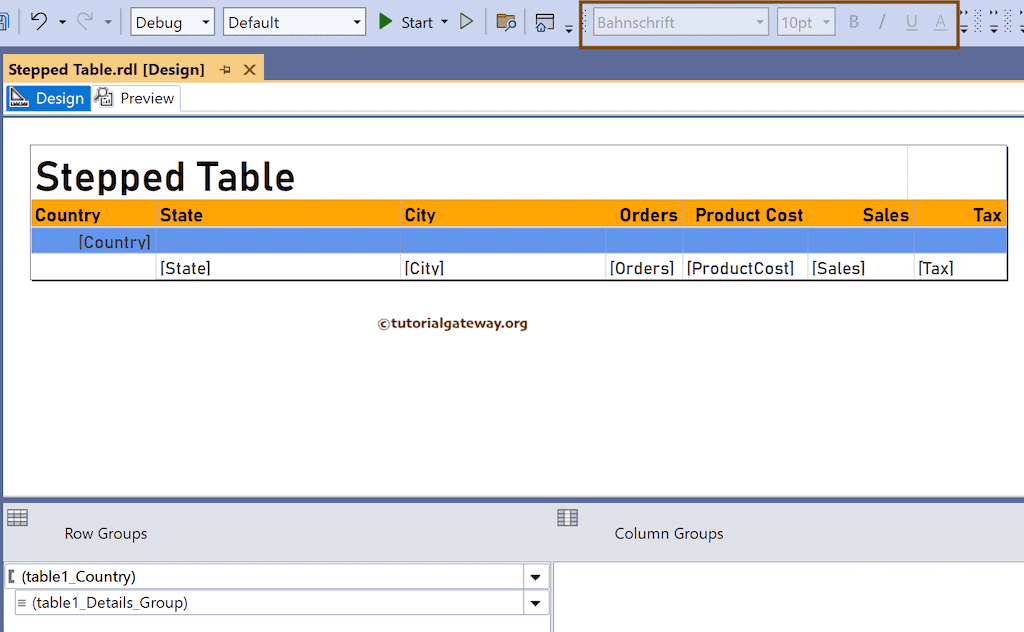1024x632 pixels.
Task: Click the Column Groups panel grid icon
Action: coord(567,517)
